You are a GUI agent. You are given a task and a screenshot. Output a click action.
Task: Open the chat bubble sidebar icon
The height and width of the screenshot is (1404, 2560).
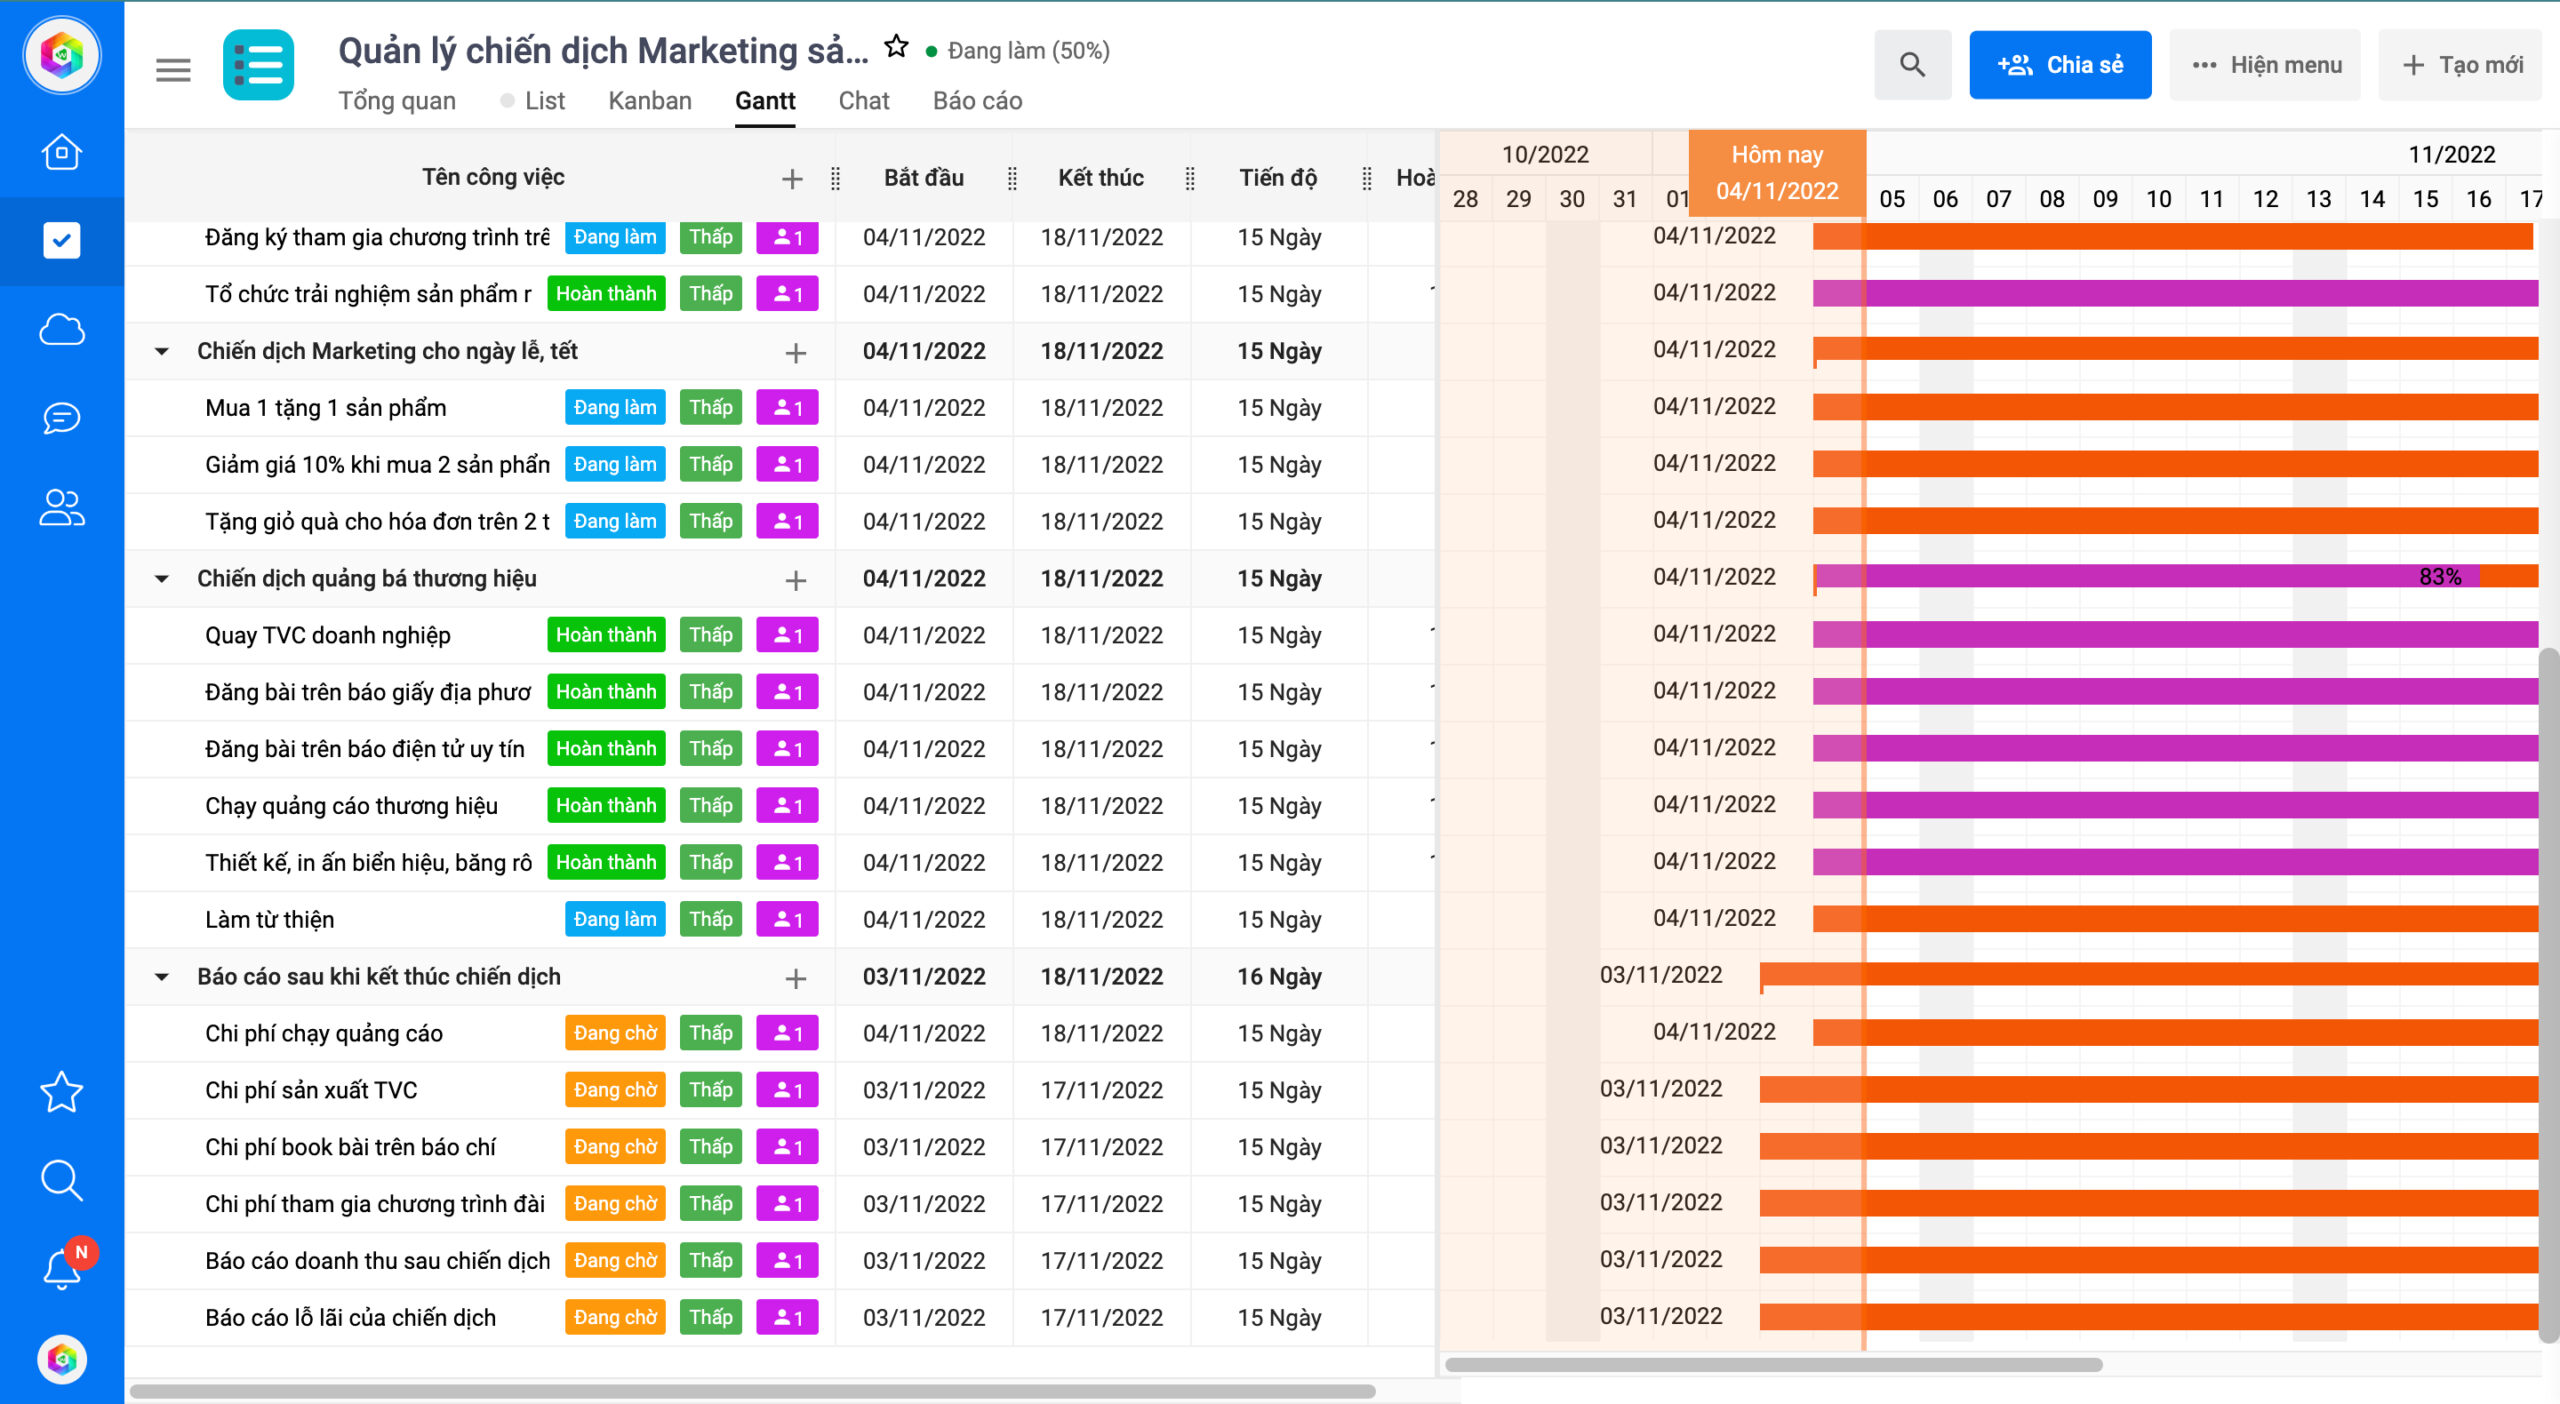(62, 418)
